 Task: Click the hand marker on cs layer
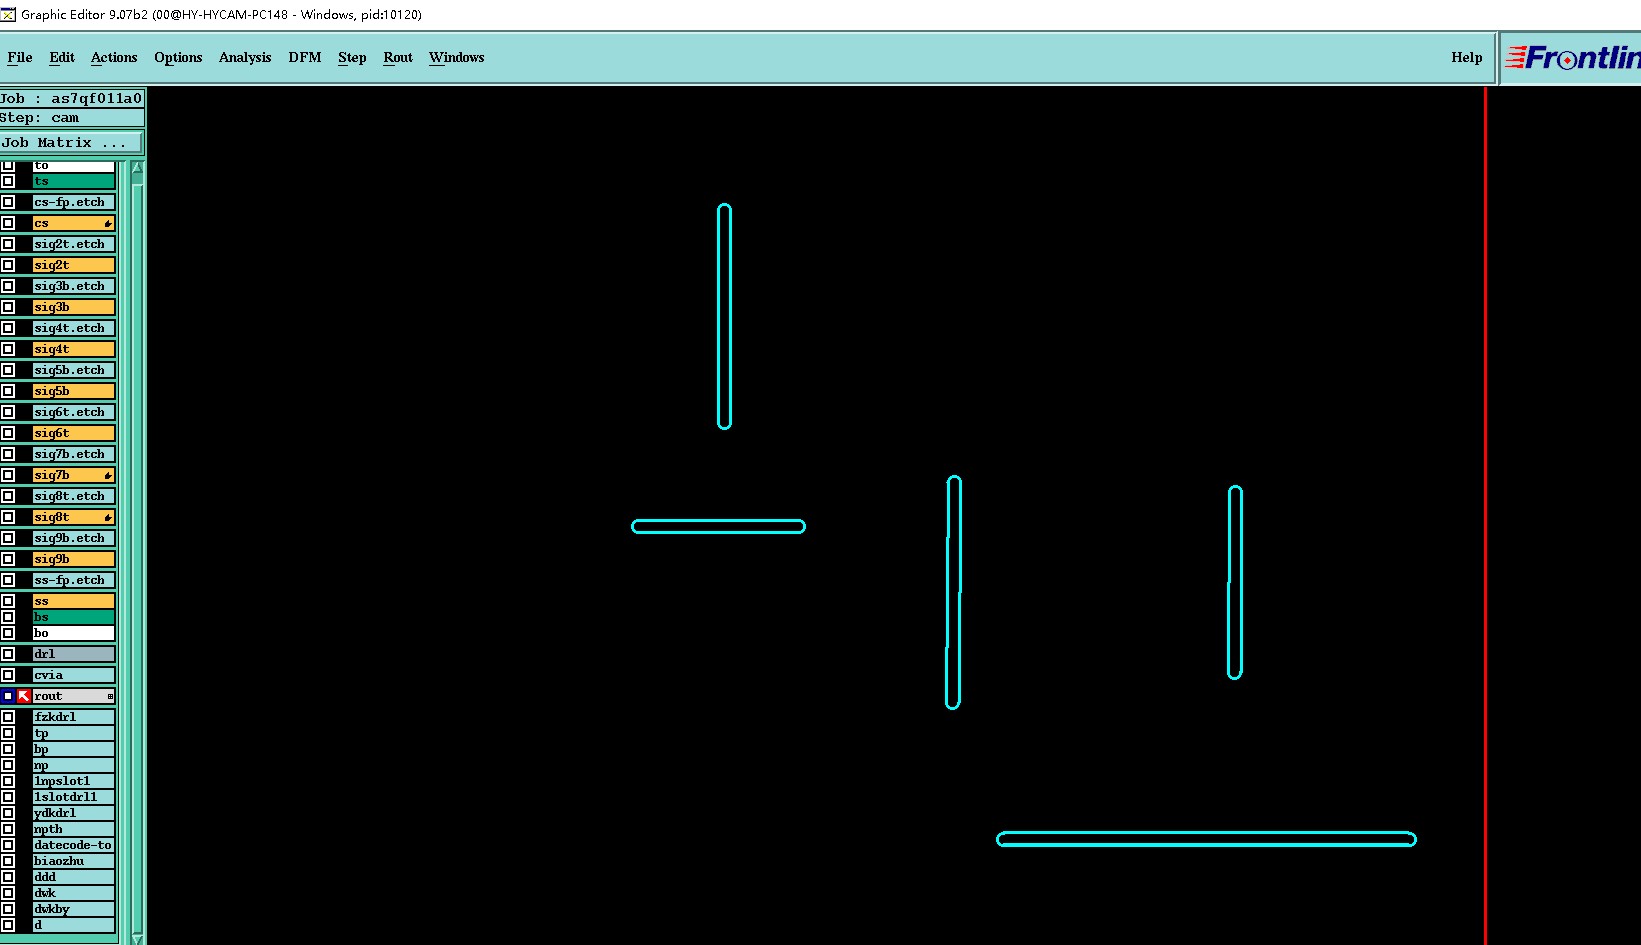click(108, 223)
